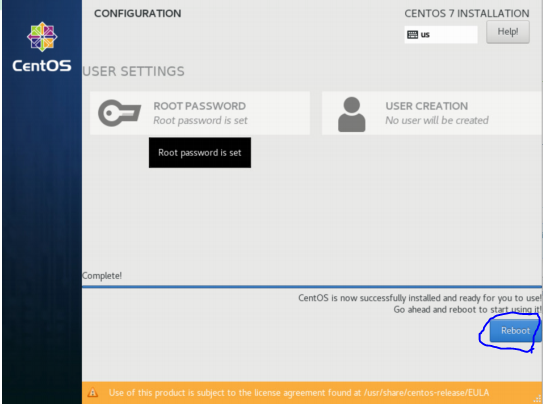Click the 'Complete!' status text
This screenshot has height=404, width=543.
(x=102, y=276)
